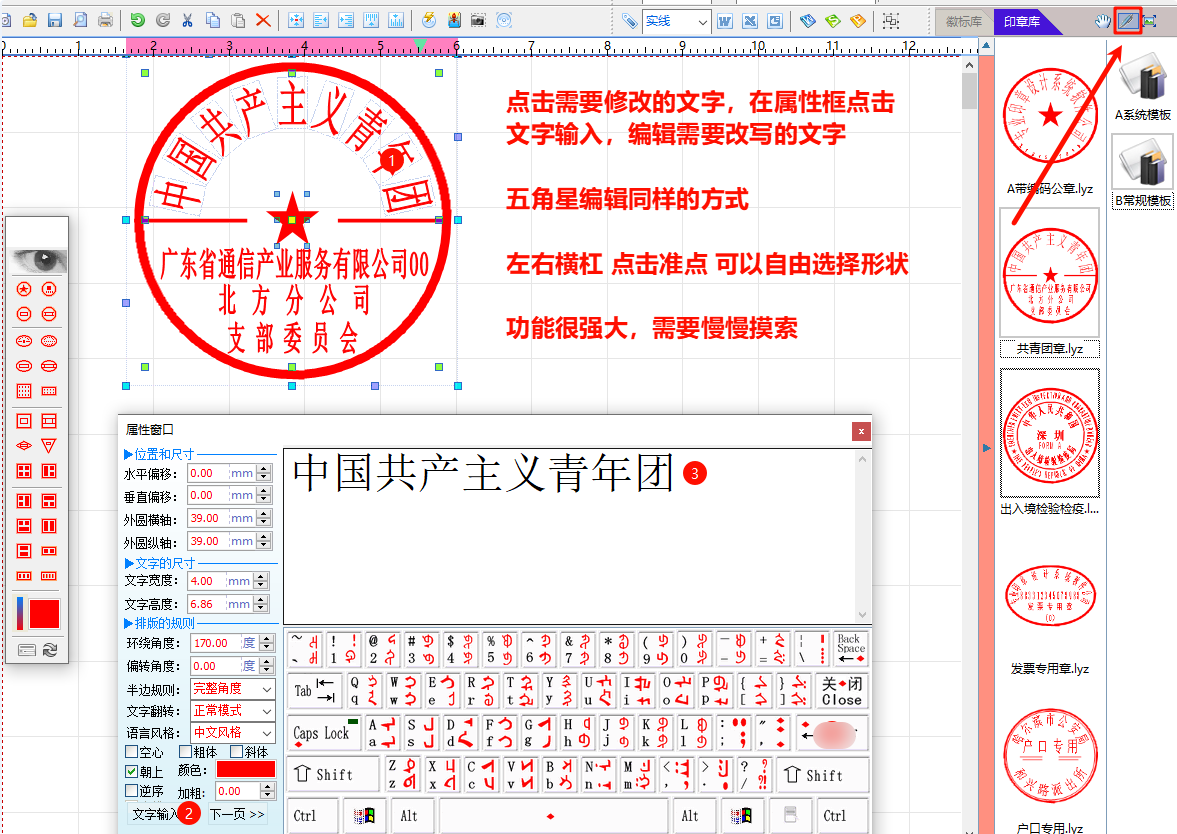
Task: Click the canvas vertical scrollbar up arrow
Action: pos(969,65)
